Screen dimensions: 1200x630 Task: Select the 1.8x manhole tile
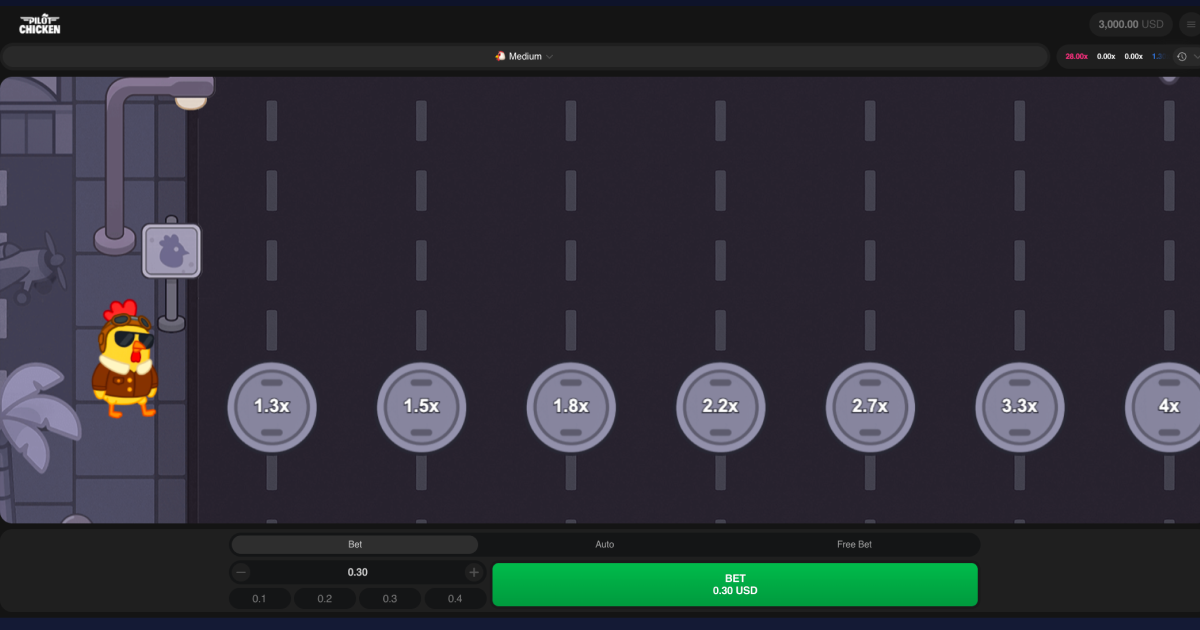pos(571,407)
